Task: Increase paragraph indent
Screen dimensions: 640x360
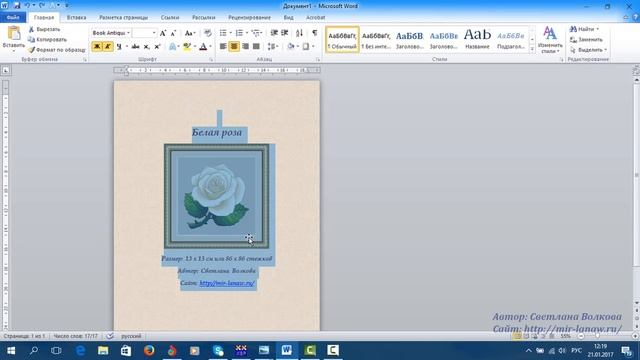Action: [x=285, y=33]
